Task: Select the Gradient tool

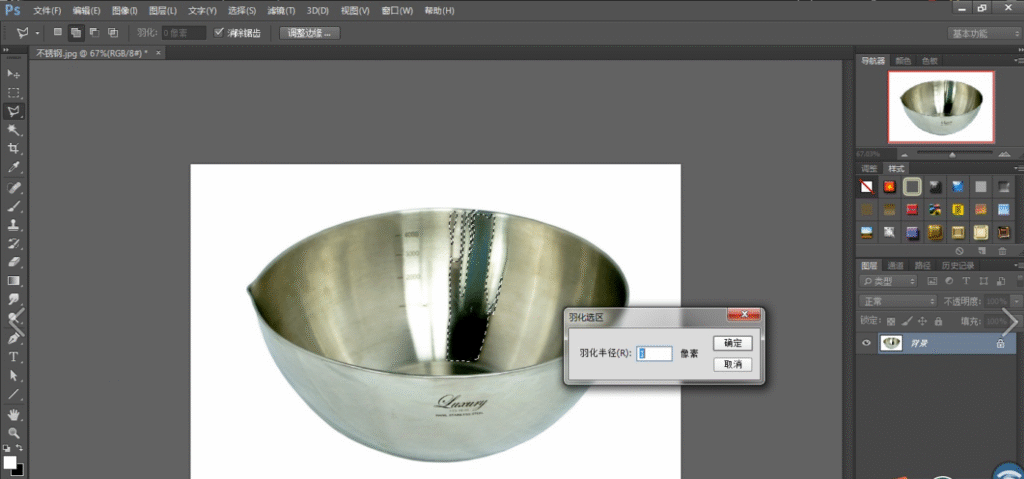Action: coord(13,281)
